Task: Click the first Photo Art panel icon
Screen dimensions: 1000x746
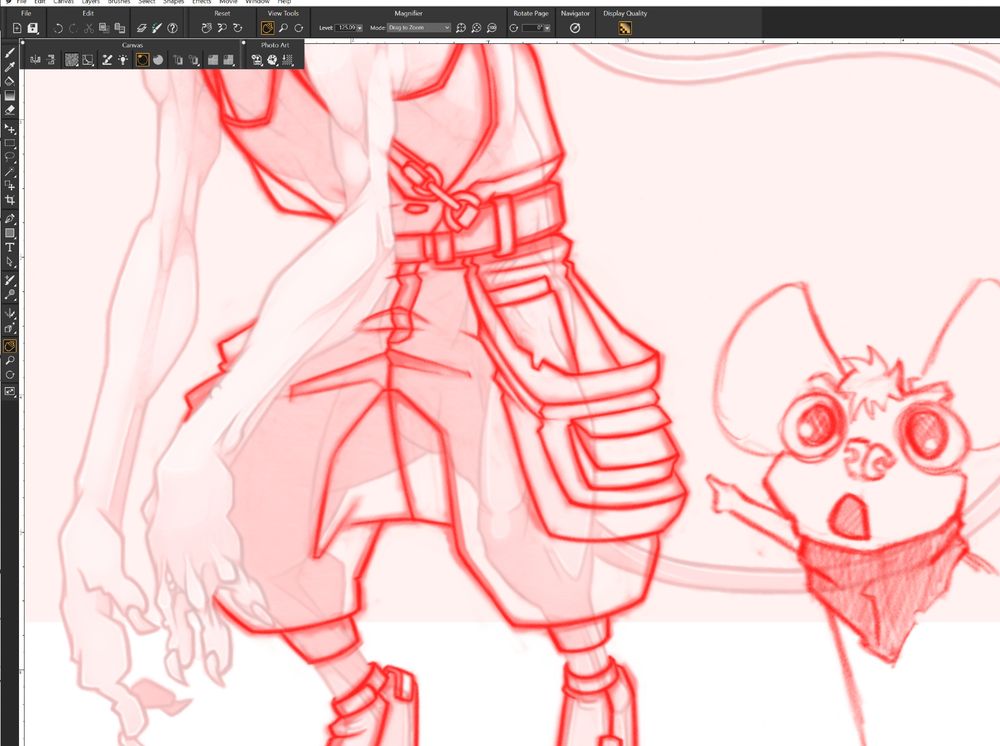Action: [x=256, y=60]
